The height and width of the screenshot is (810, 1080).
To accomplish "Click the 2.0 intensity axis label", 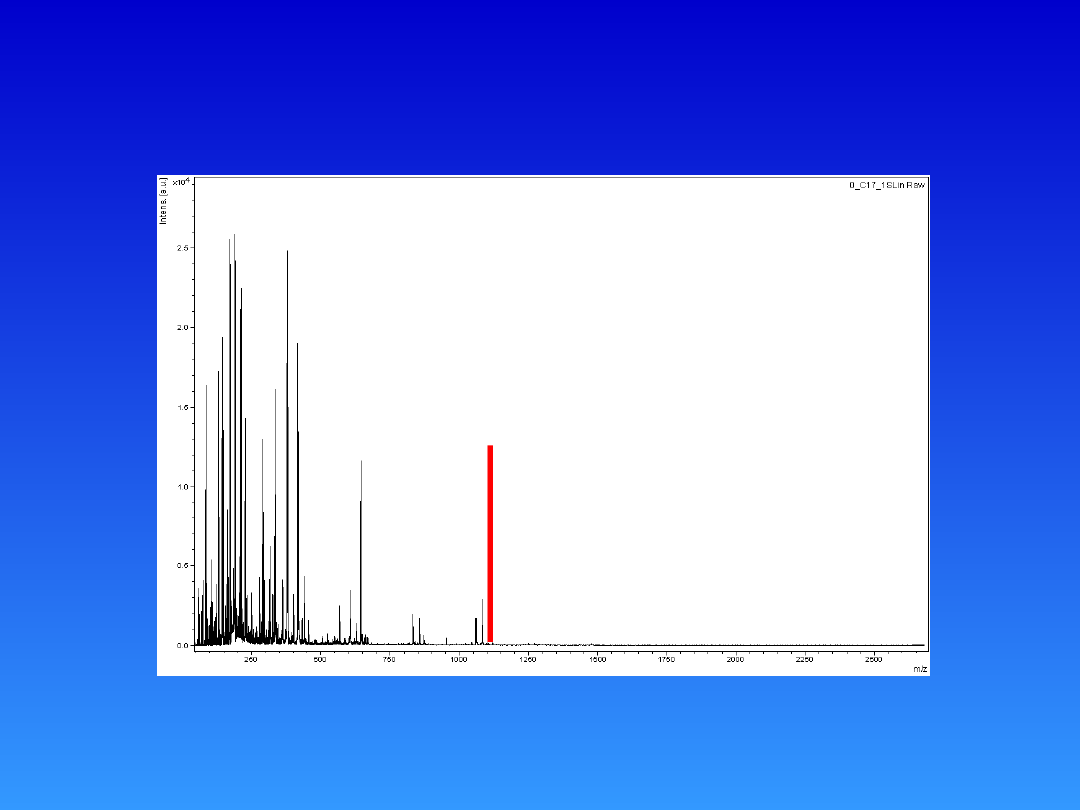I will [x=183, y=328].
